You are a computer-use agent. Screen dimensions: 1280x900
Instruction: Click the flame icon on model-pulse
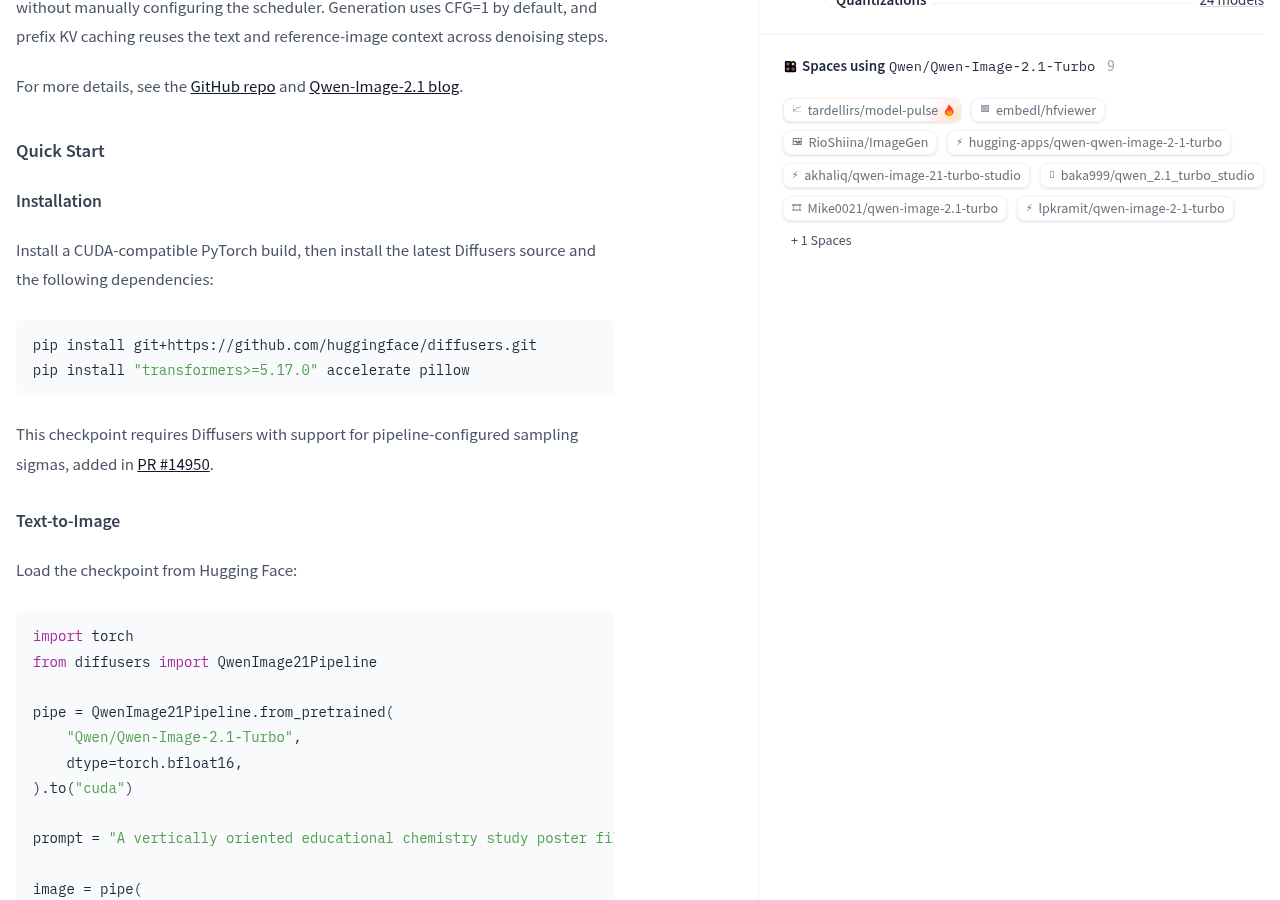(x=949, y=110)
